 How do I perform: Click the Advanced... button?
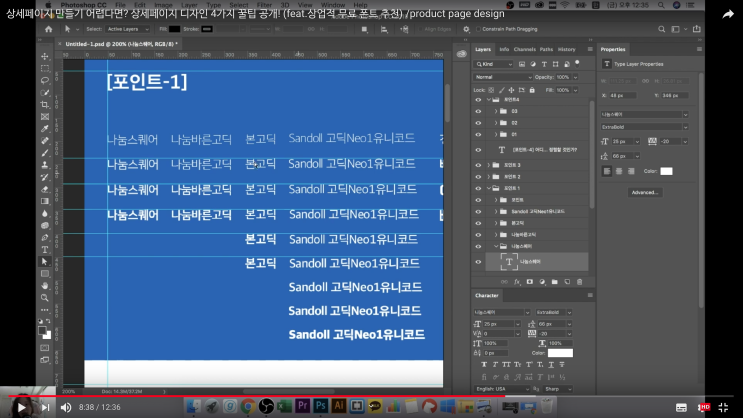(x=644, y=192)
